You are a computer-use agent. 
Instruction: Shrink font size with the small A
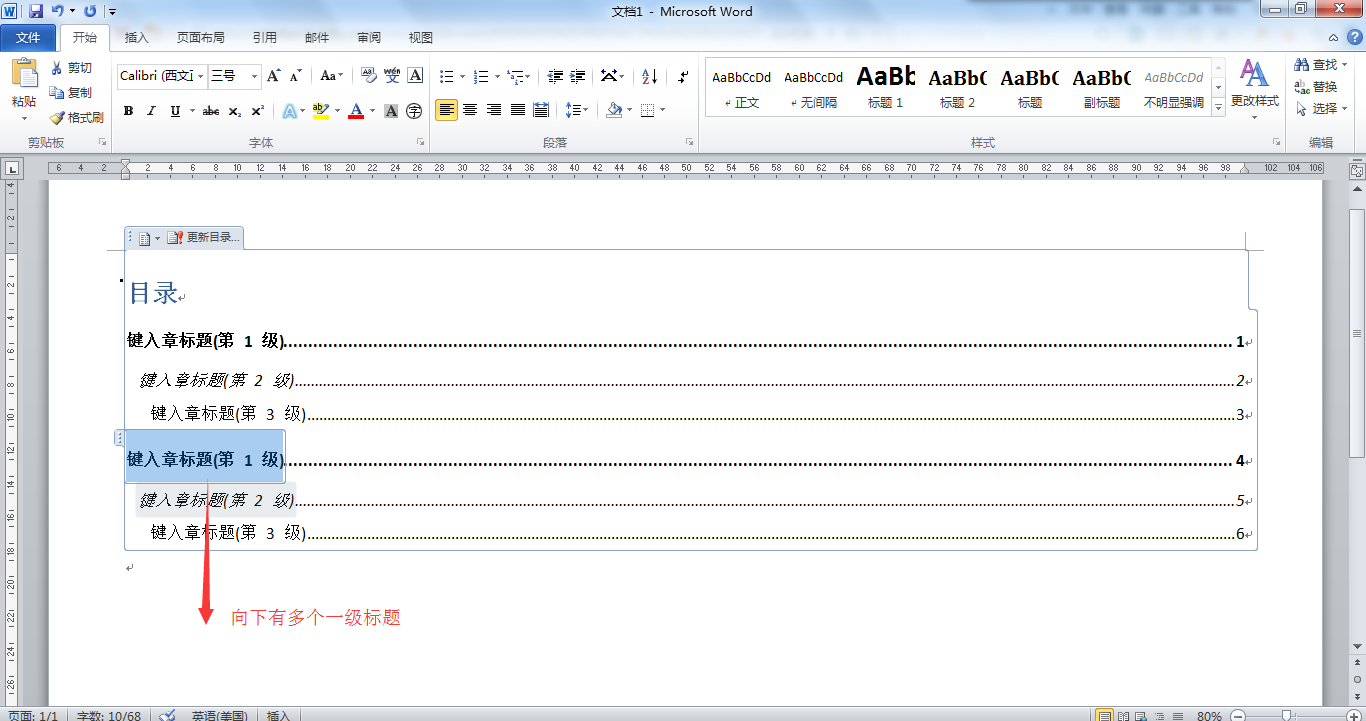tap(297, 76)
